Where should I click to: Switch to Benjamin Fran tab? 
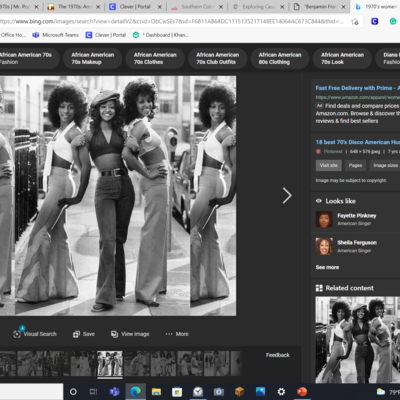[x=319, y=7]
